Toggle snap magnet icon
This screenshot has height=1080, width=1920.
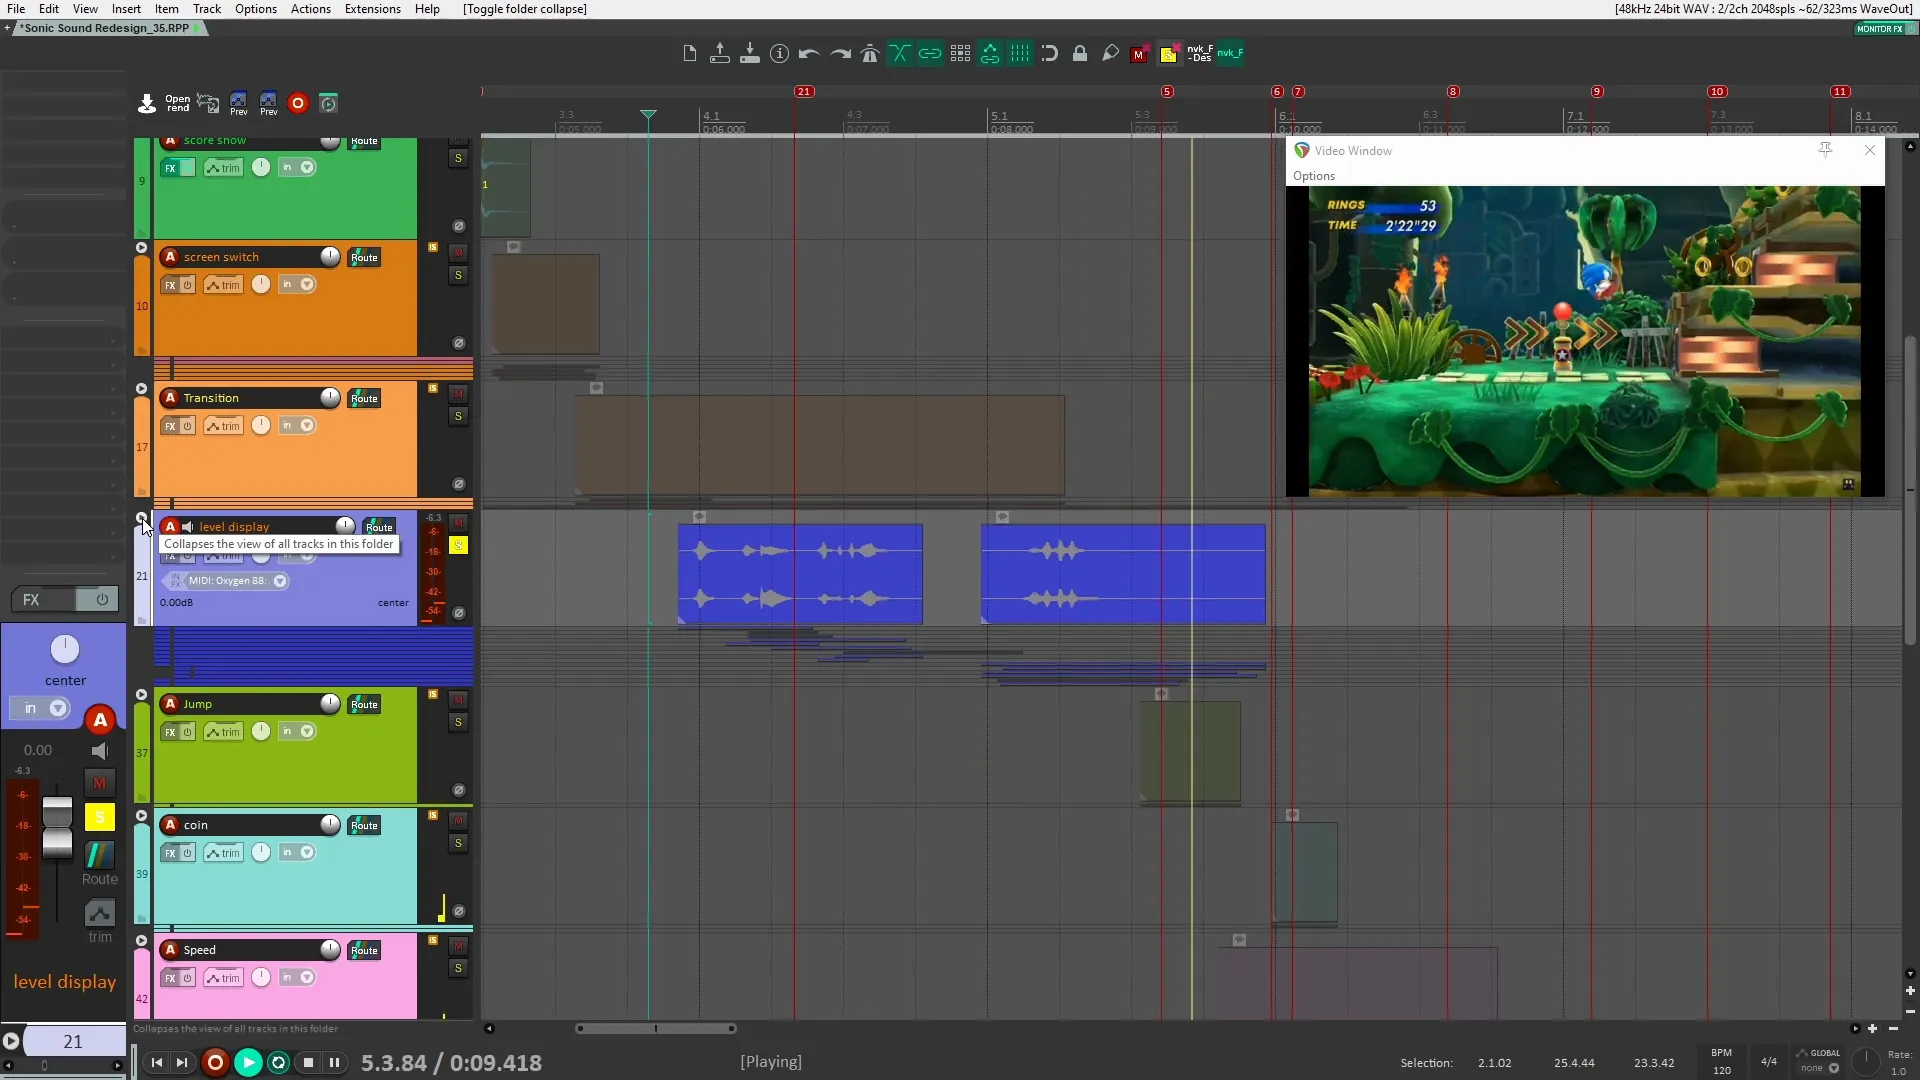coord(1050,54)
